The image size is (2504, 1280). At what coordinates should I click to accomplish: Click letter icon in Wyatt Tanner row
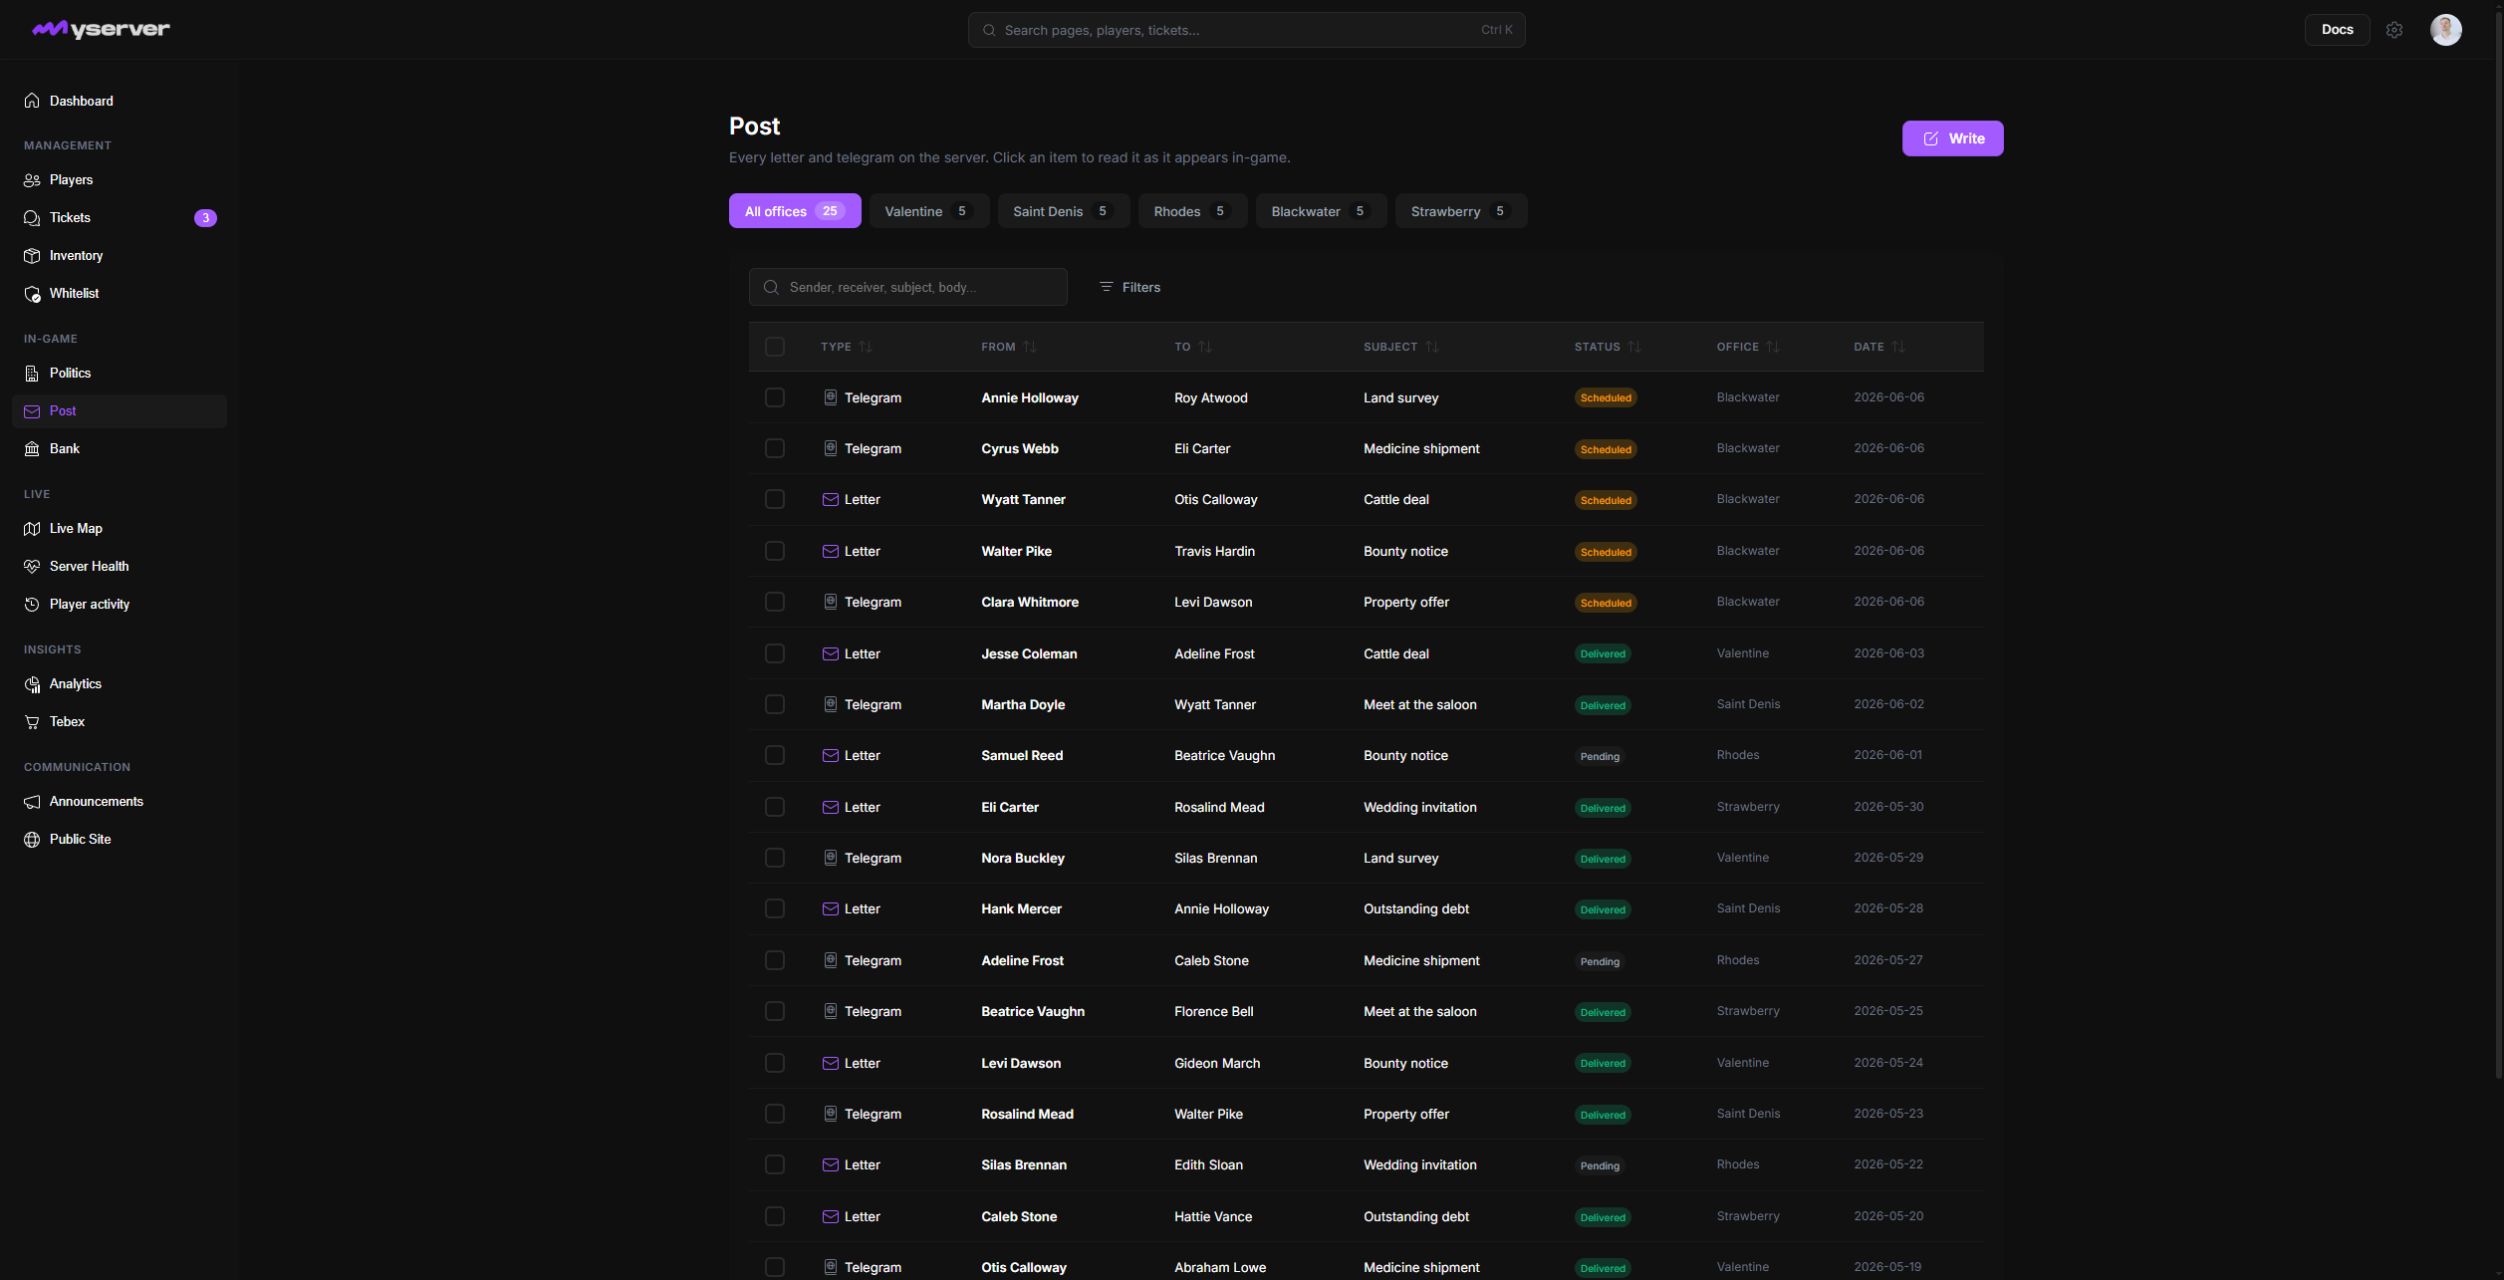[x=830, y=500]
